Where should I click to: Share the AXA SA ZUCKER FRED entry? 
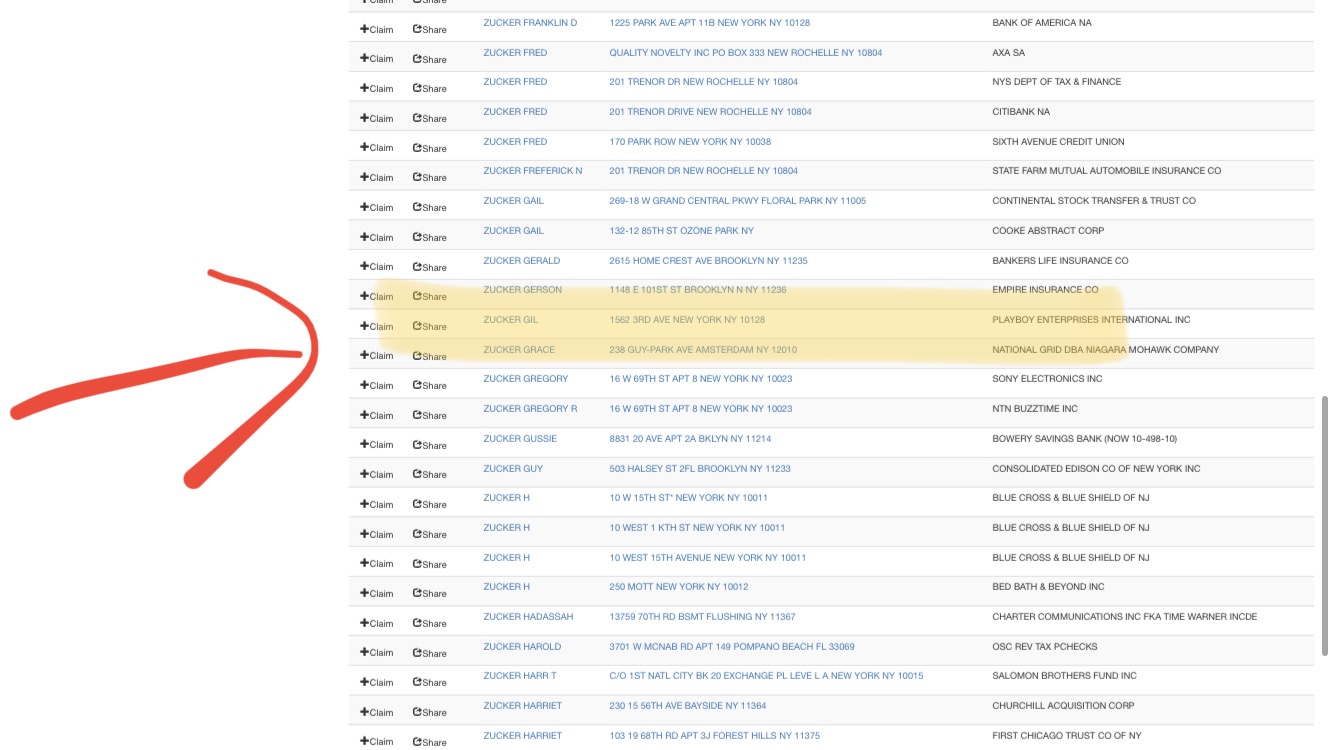pyautogui.click(x=430, y=59)
